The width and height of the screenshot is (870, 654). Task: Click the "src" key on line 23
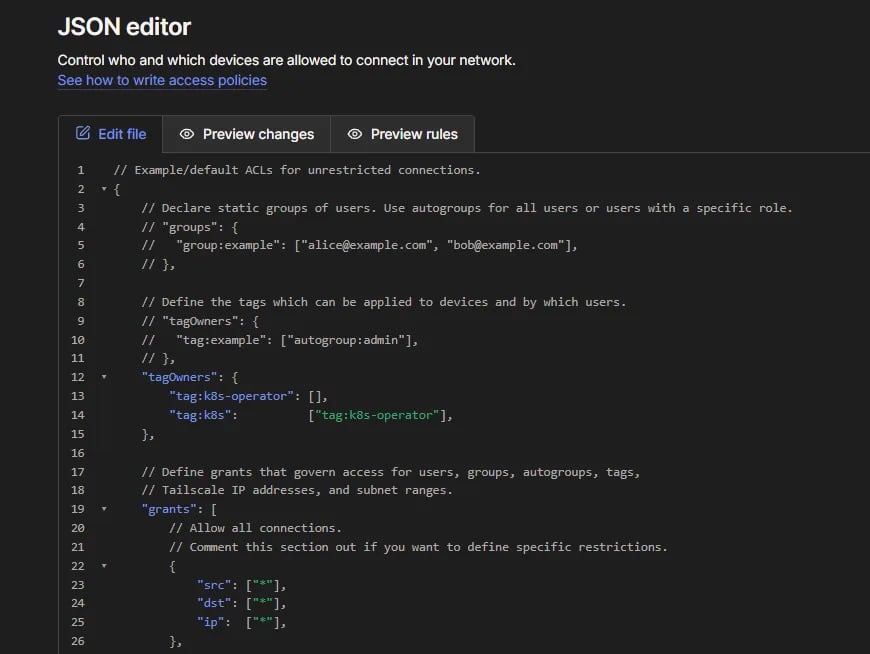click(214, 585)
